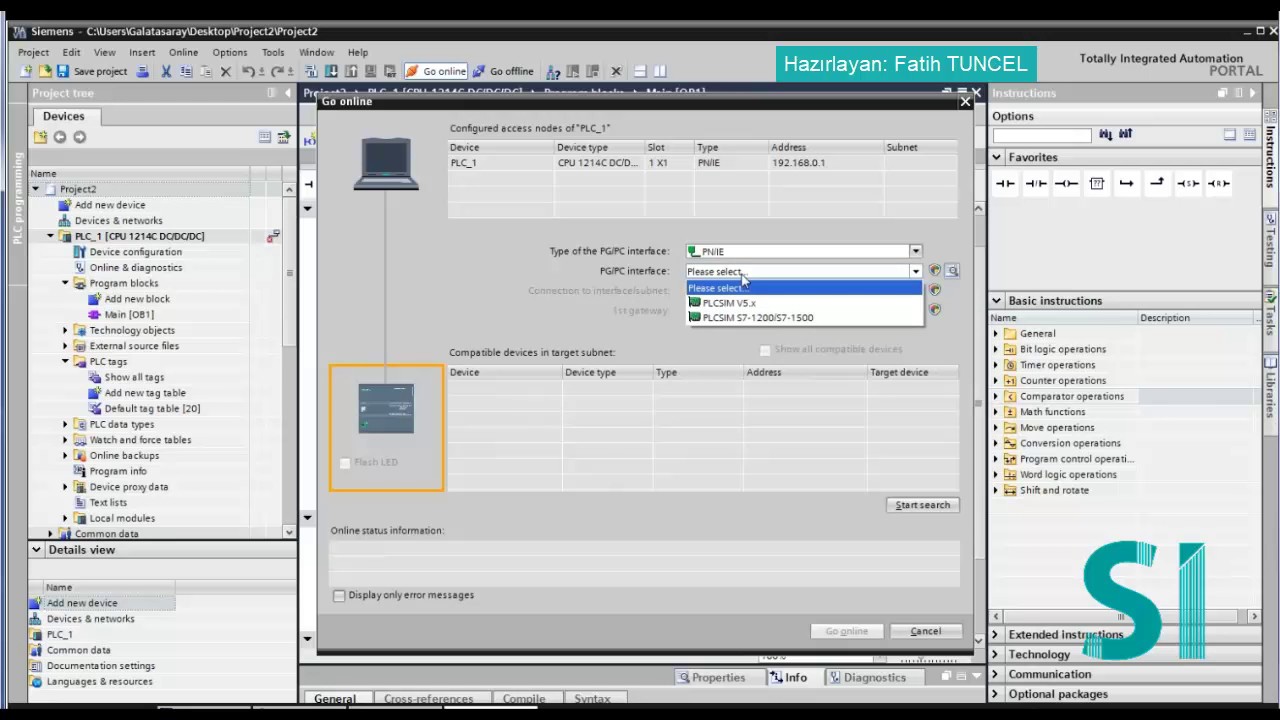Select Comparator operations in Basic instructions
Viewport: 1280px width, 720px height.
pos(1071,396)
